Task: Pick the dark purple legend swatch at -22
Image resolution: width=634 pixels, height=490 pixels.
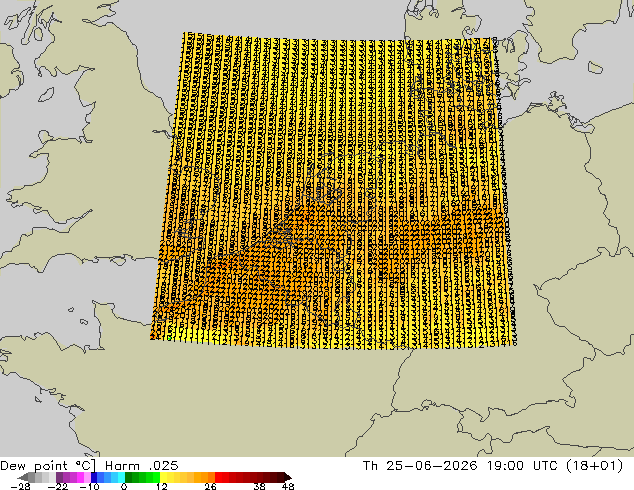Action: tap(59, 477)
